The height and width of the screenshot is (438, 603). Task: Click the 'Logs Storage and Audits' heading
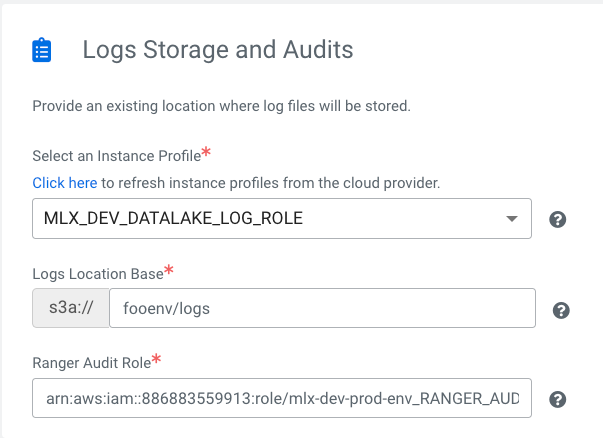217,49
